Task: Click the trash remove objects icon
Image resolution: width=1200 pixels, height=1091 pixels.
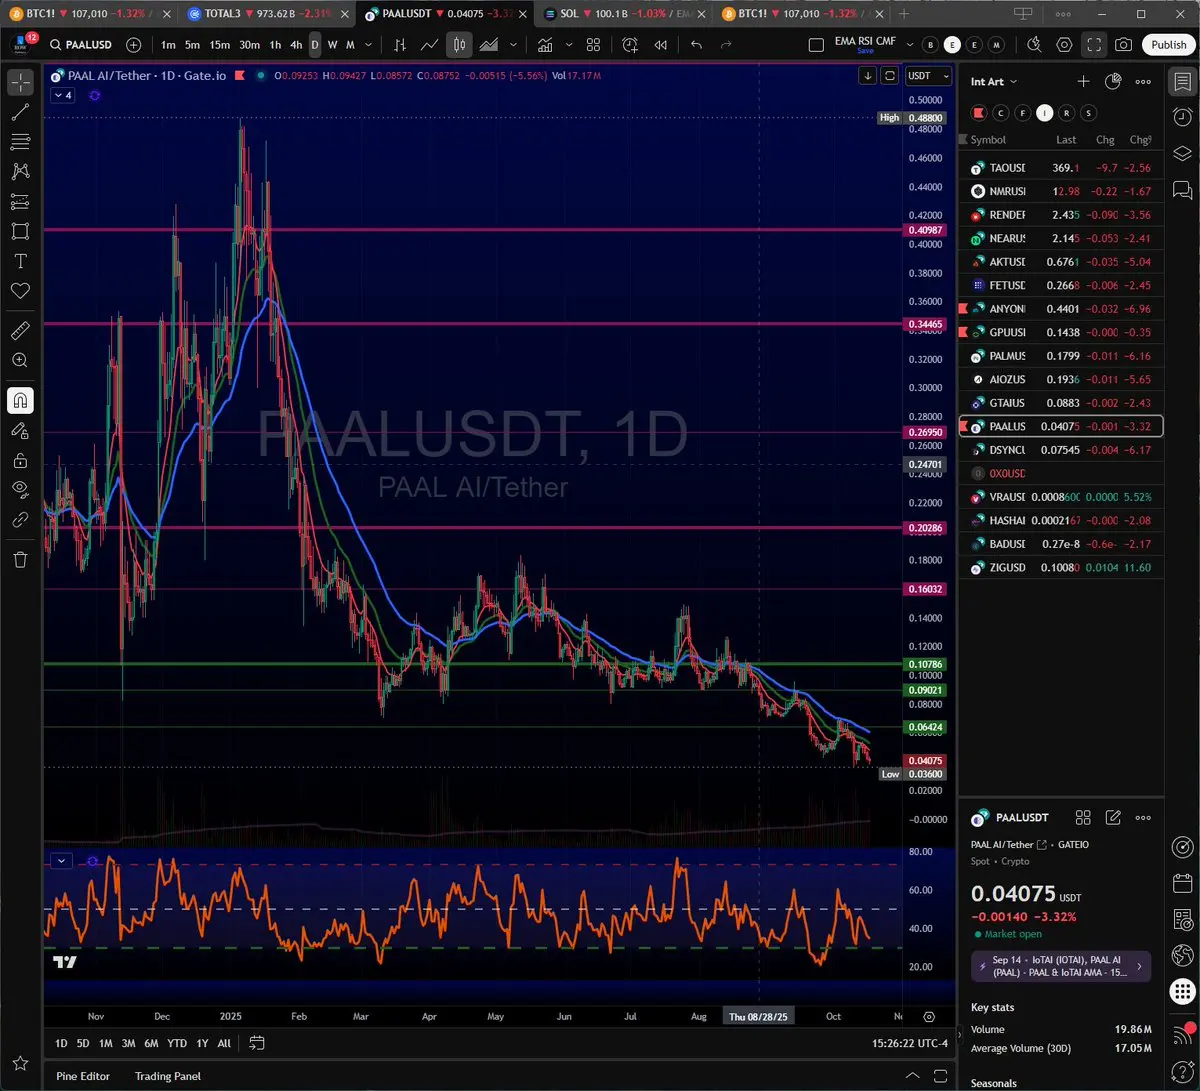Action: pos(20,559)
